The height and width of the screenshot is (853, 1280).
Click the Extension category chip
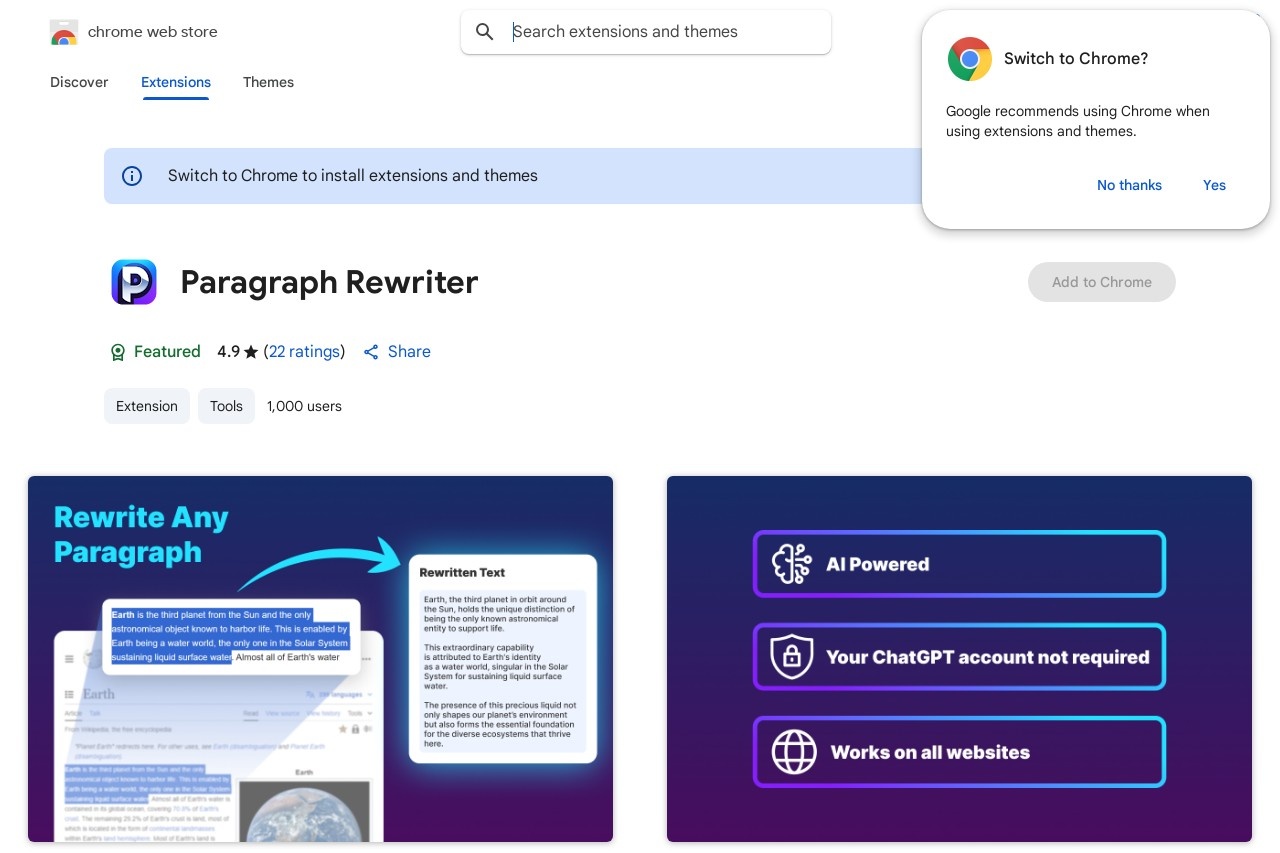pos(147,406)
